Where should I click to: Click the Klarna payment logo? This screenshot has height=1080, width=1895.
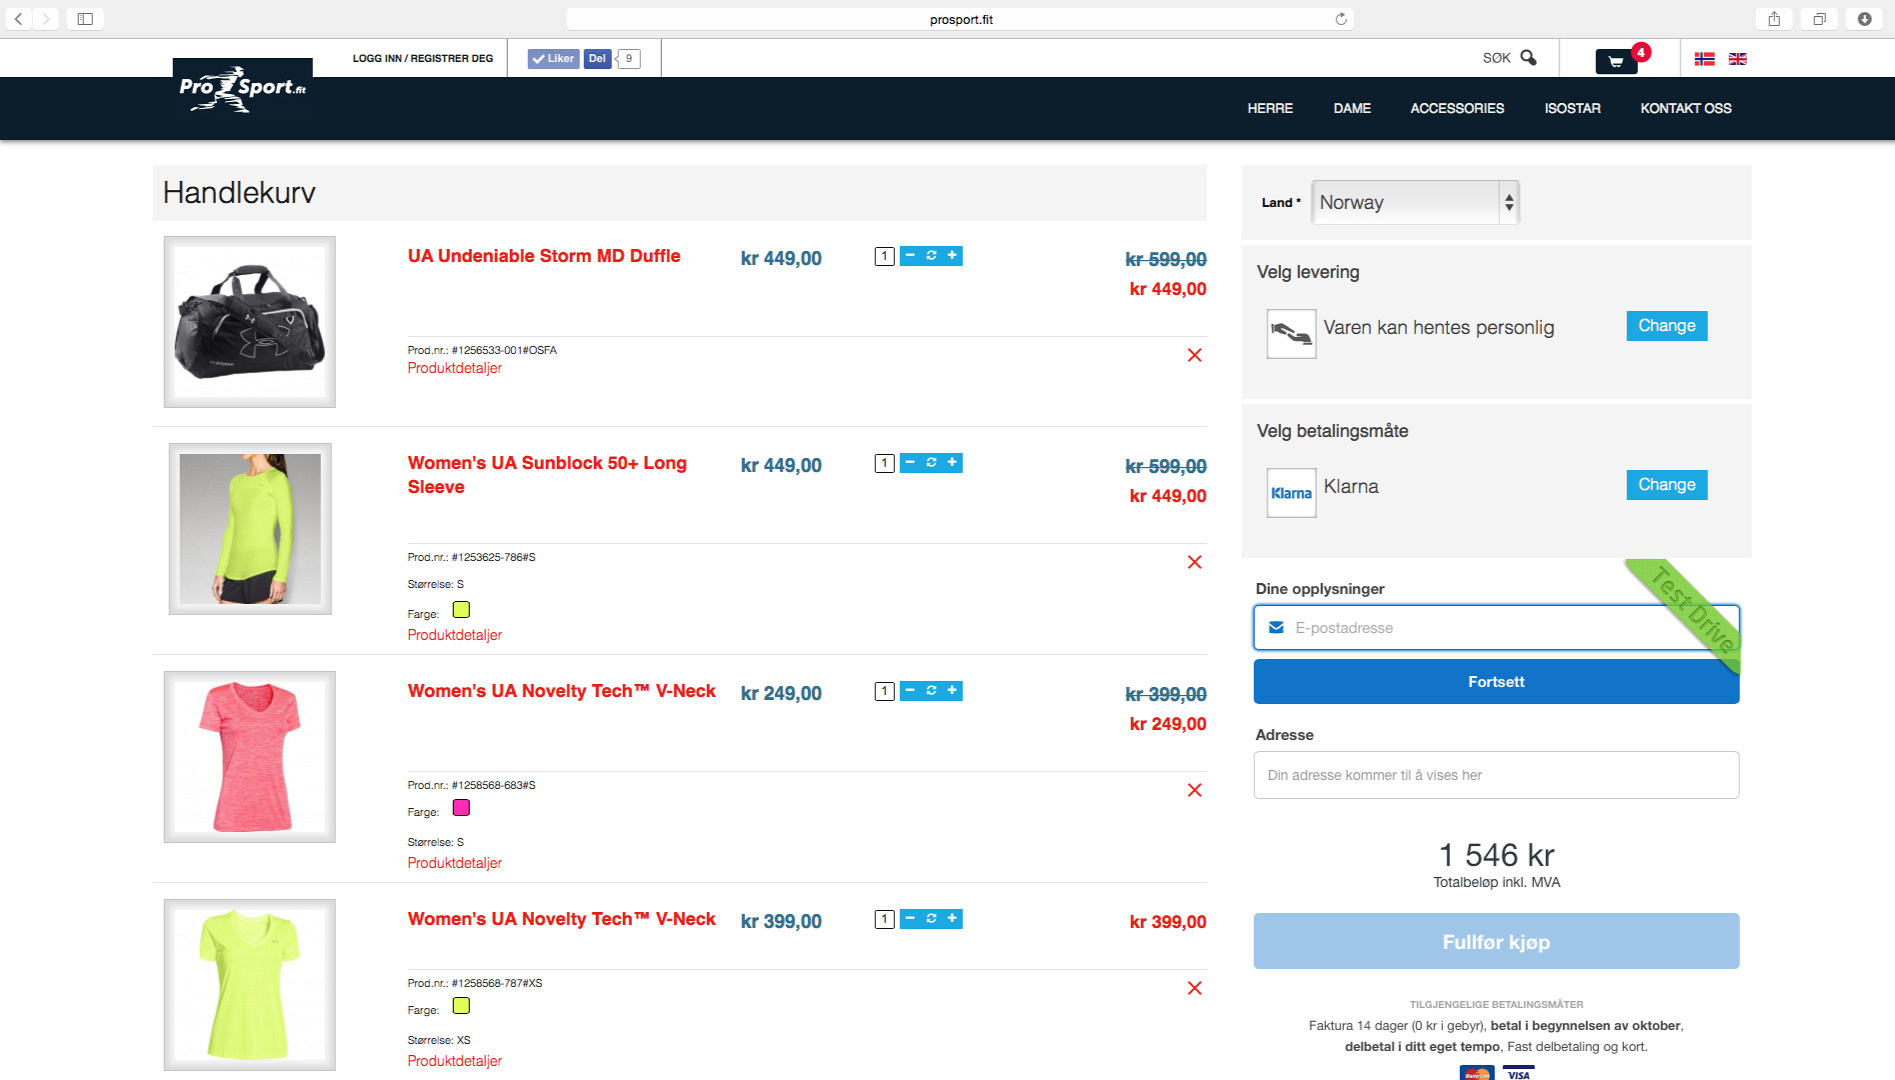point(1291,493)
